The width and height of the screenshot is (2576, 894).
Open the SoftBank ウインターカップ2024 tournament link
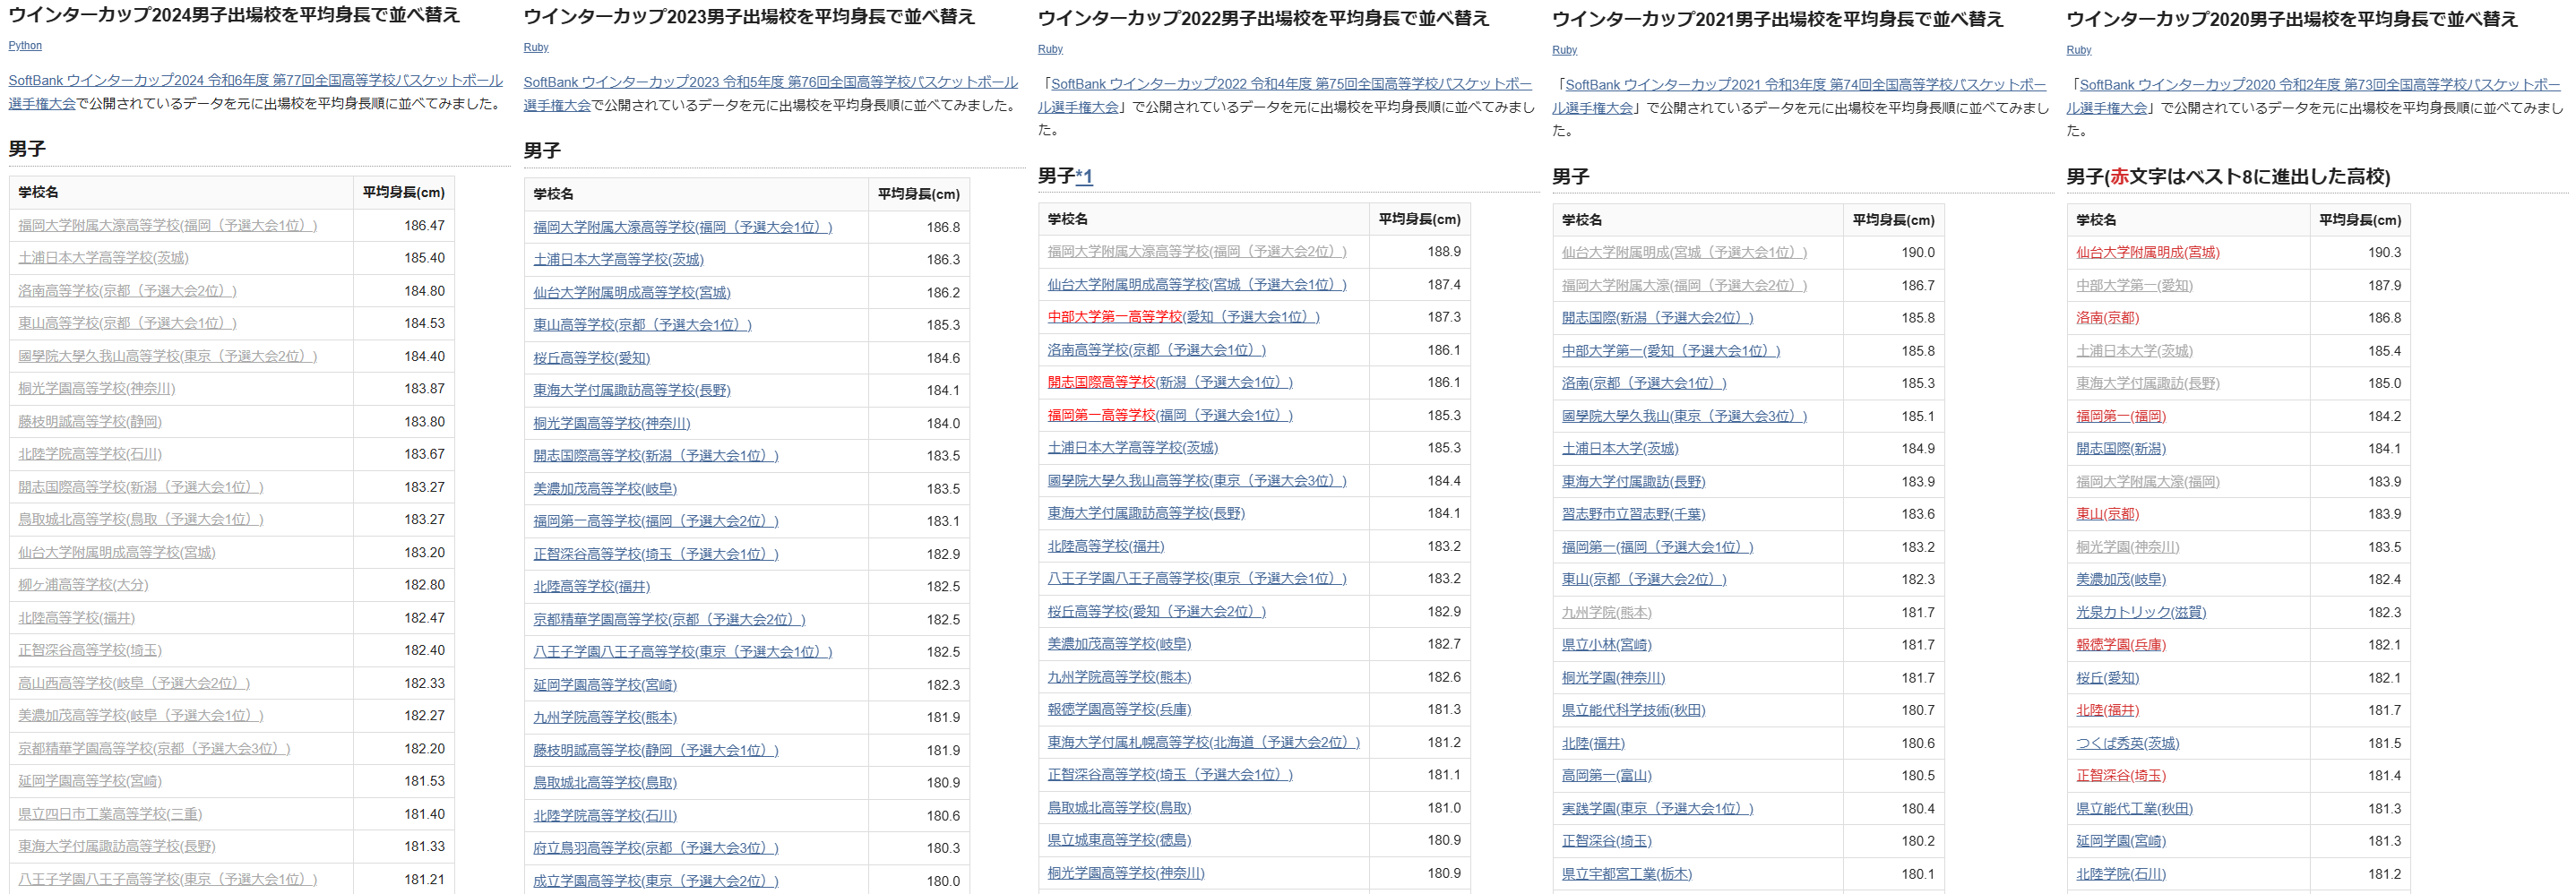pos(255,81)
